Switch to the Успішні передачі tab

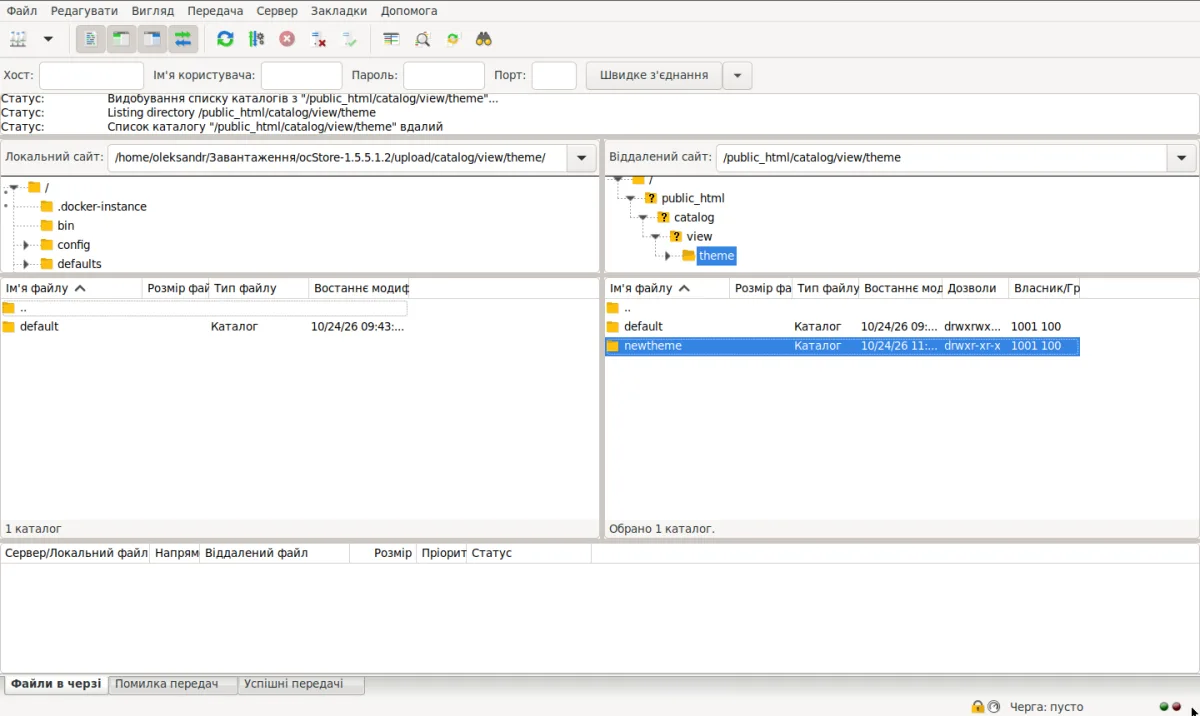click(301, 684)
